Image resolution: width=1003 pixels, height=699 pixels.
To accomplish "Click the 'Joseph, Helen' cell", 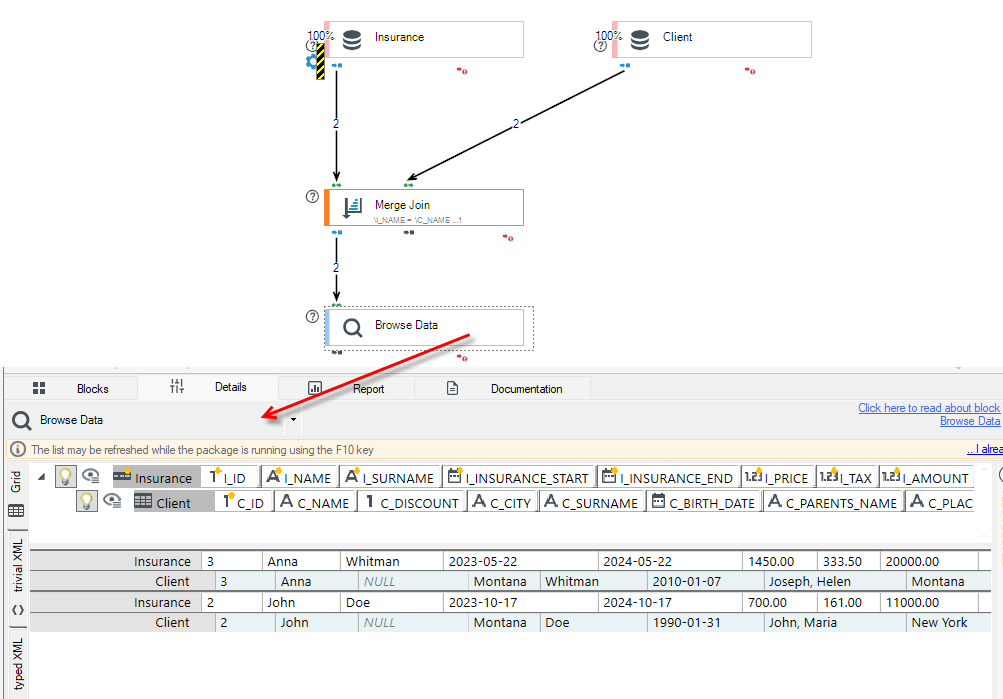I will [835, 581].
